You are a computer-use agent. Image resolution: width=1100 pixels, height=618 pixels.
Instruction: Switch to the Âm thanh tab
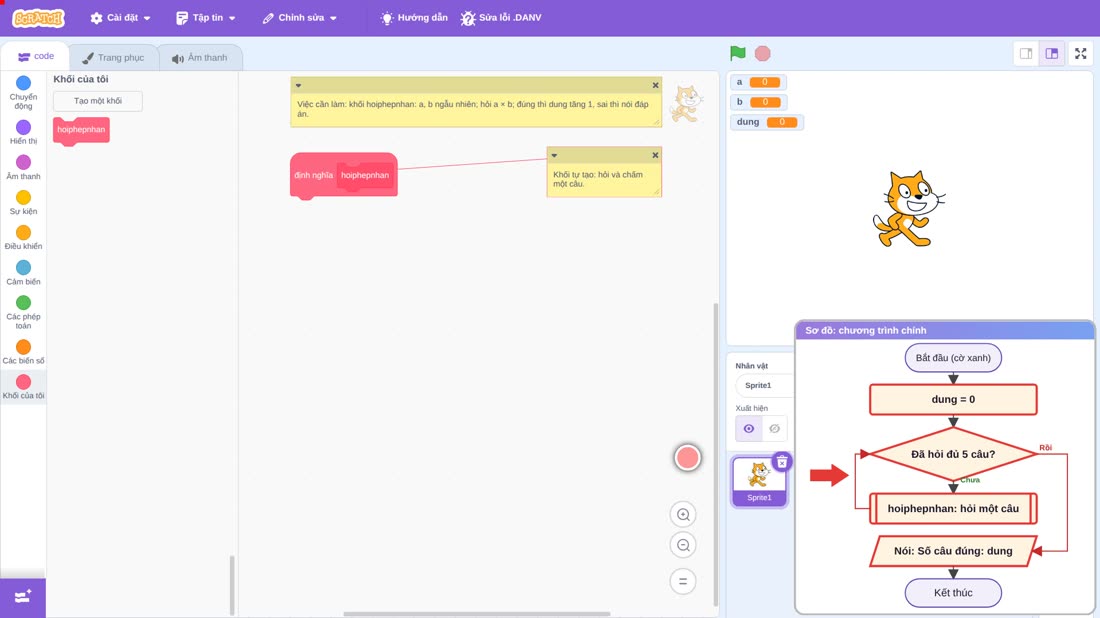pyautogui.click(x=200, y=58)
